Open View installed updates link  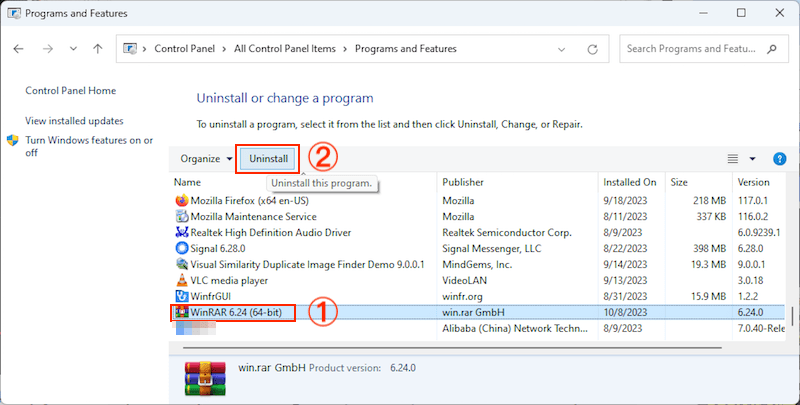click(x=74, y=121)
